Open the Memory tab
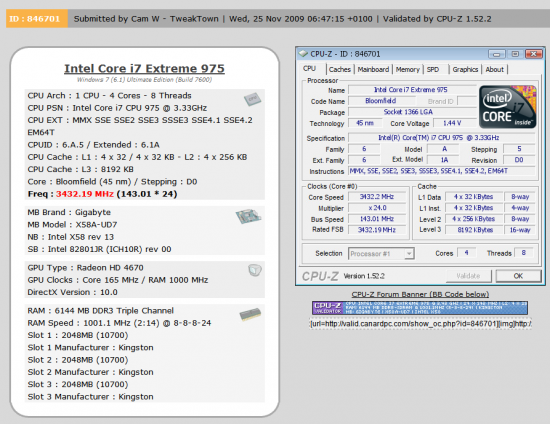This screenshot has width=550, height=424. 407,69
